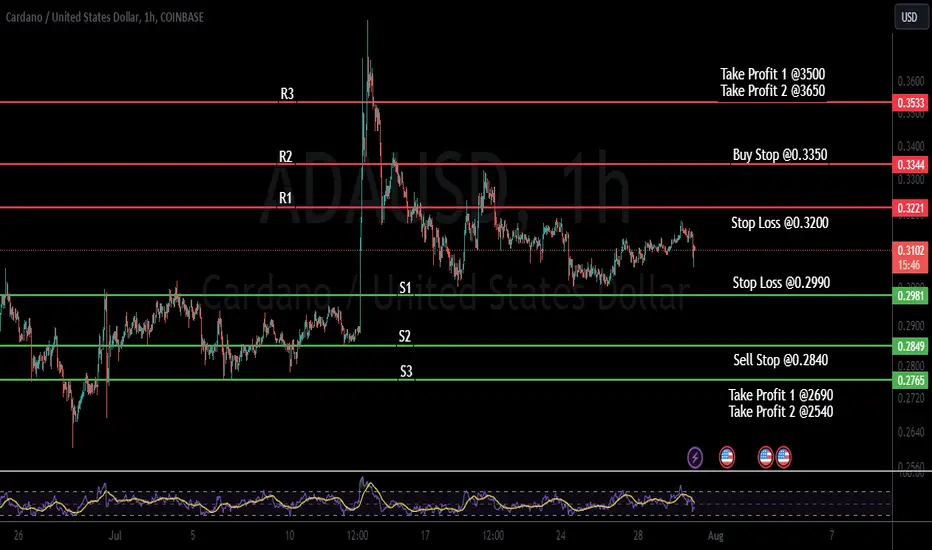Image resolution: width=932 pixels, height=550 pixels.
Task: Click the 0.2720 price axis tick
Action: tap(911, 398)
